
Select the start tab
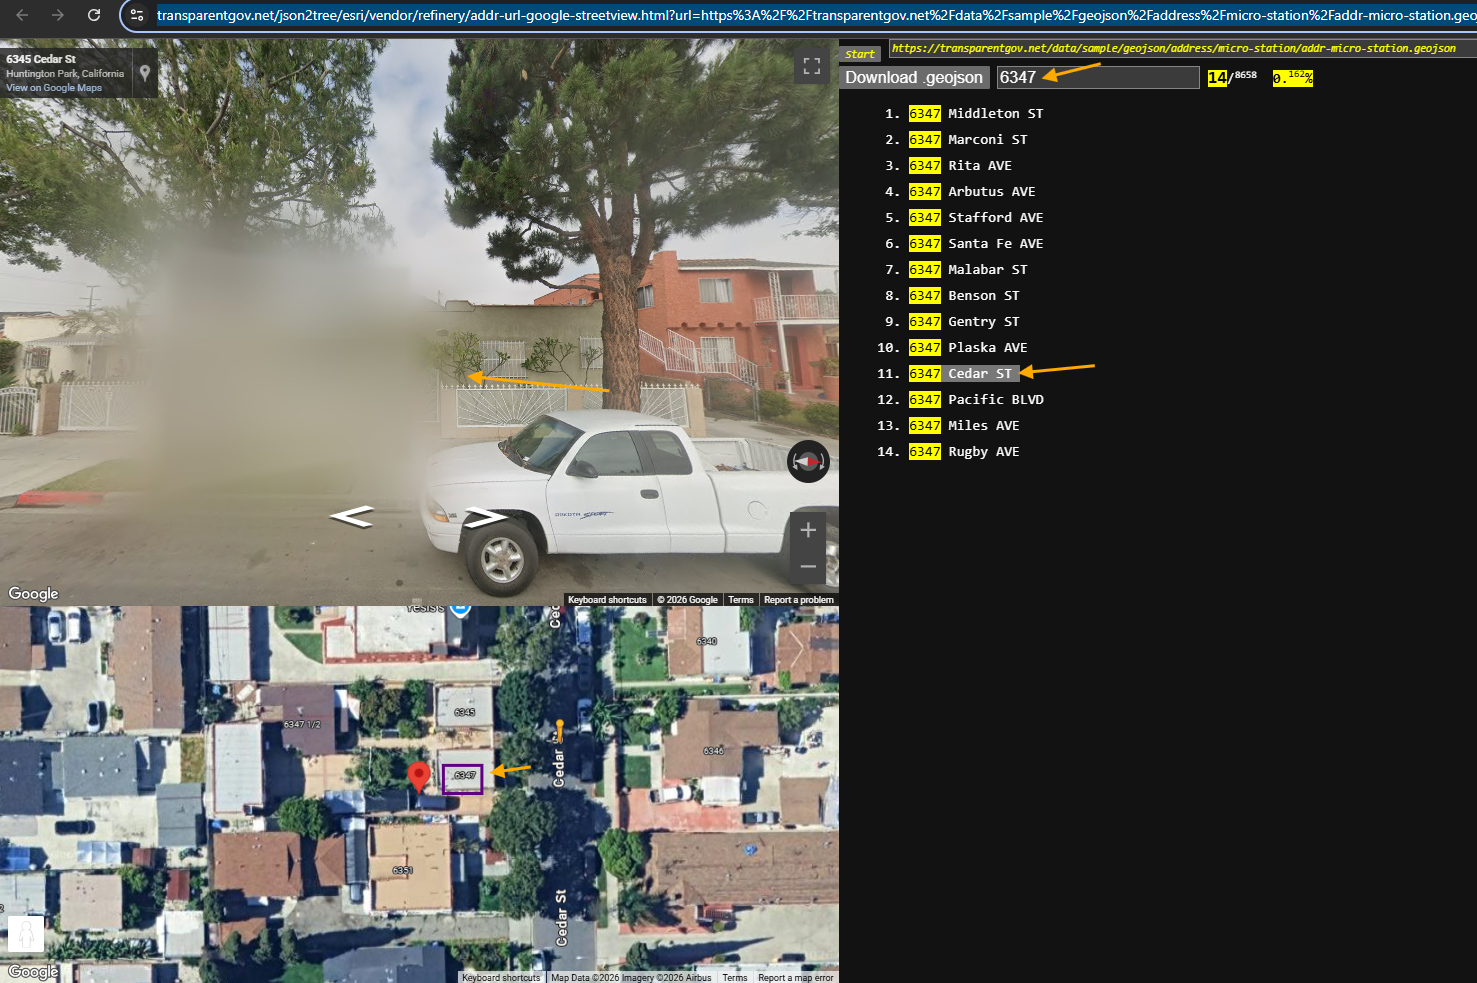(860, 53)
